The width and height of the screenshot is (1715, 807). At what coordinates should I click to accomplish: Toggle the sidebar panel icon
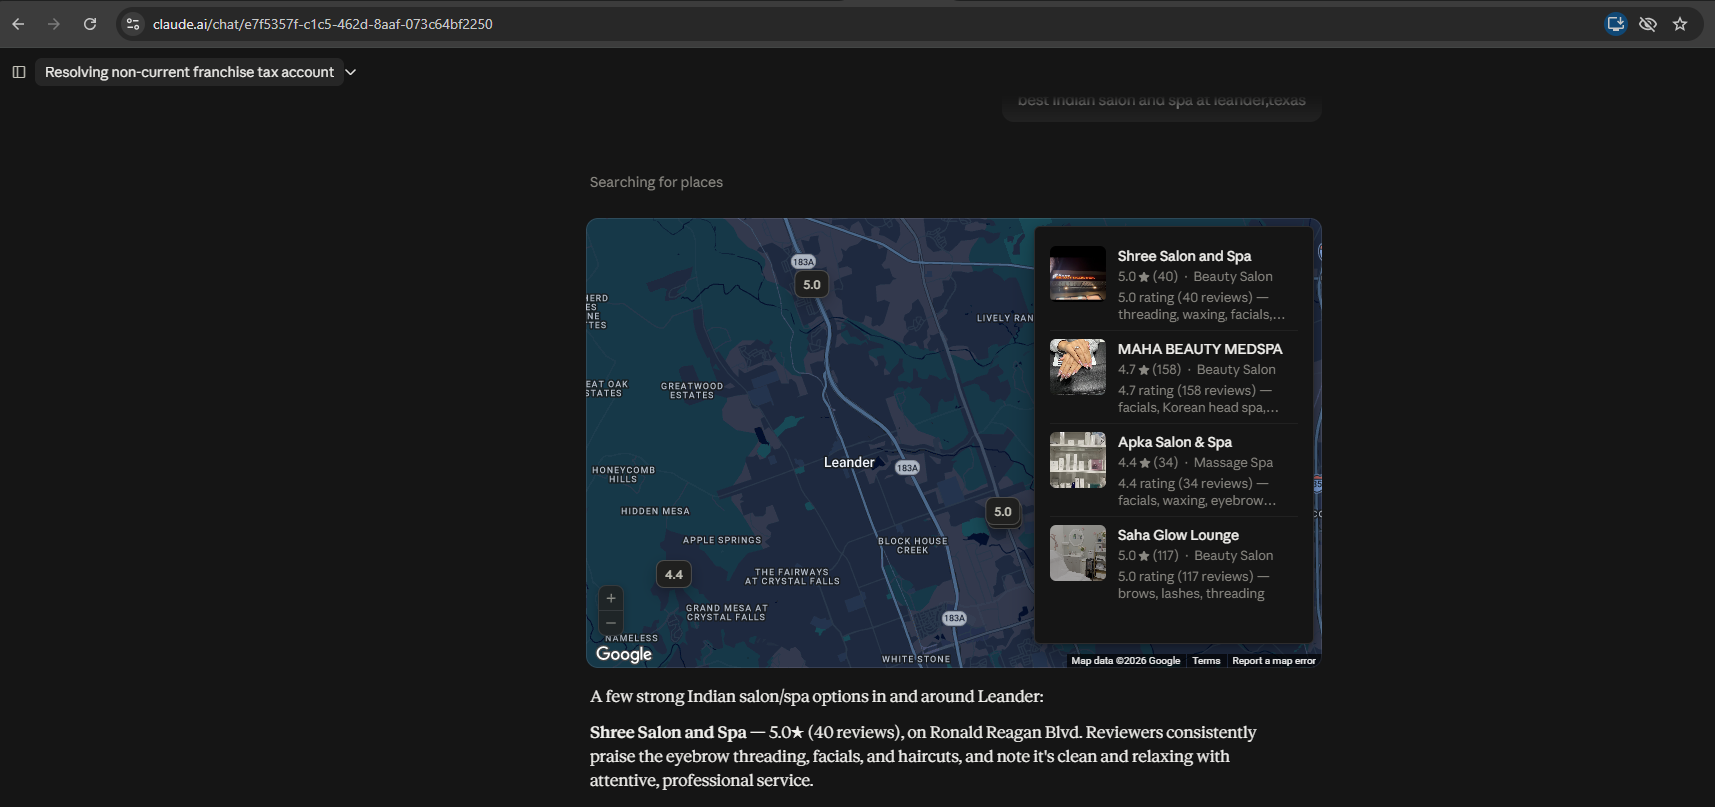(x=18, y=72)
